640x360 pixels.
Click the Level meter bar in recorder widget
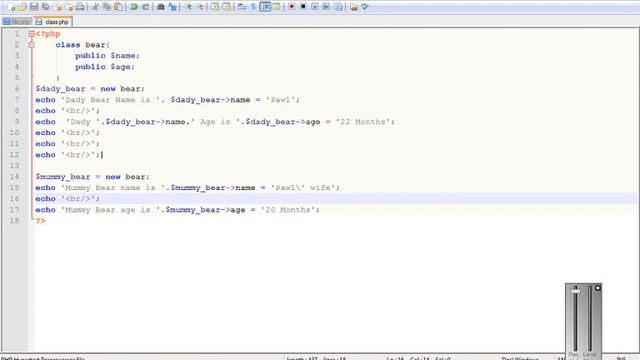click(x=590, y=318)
